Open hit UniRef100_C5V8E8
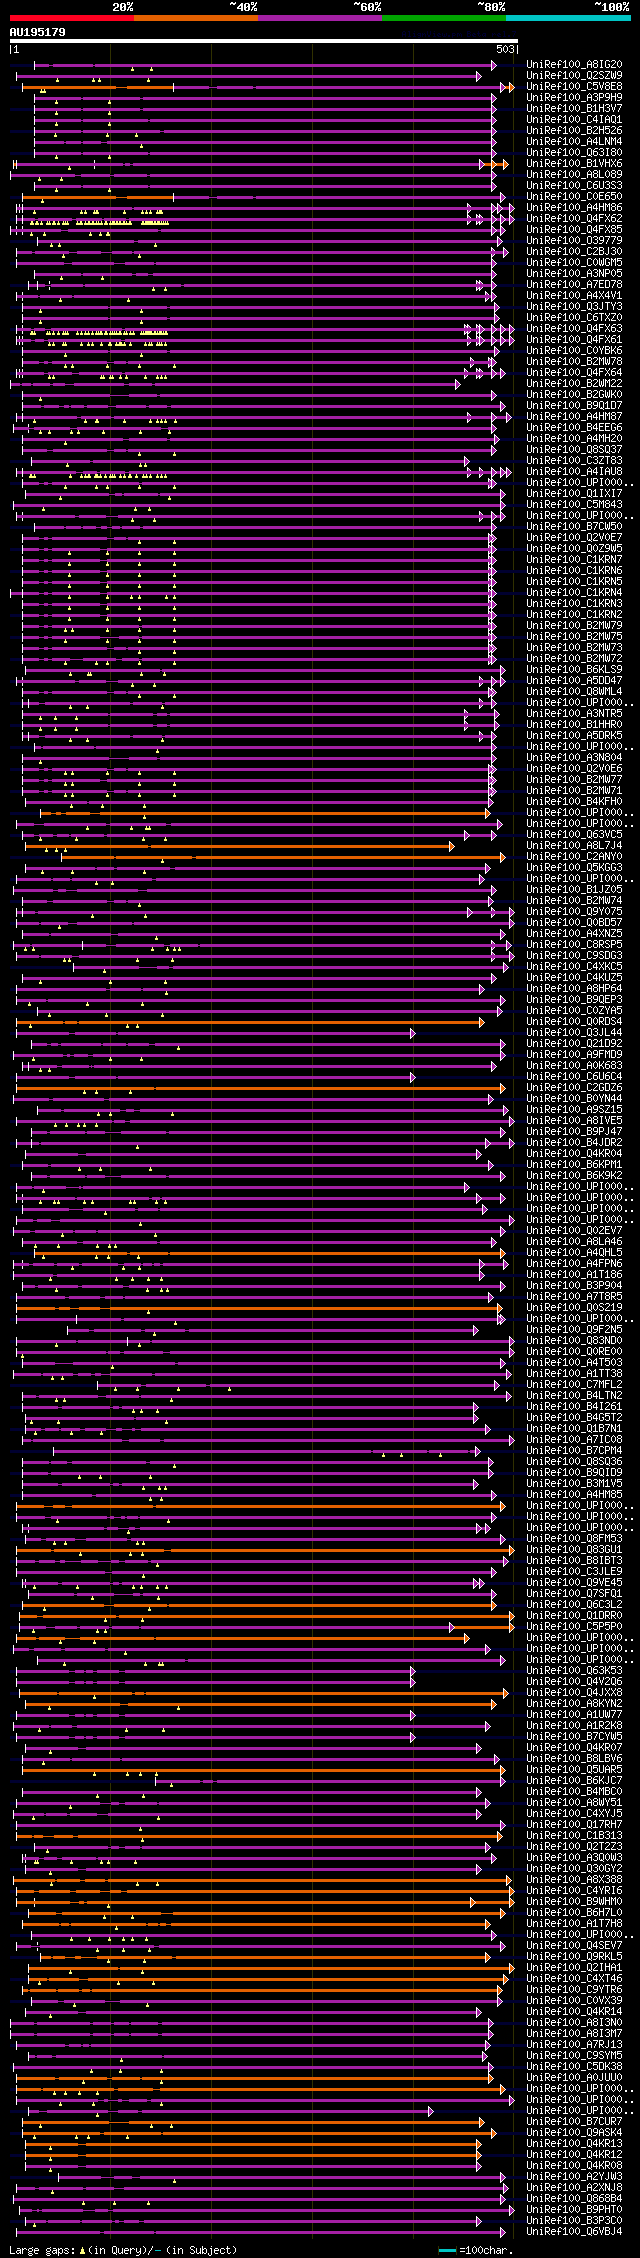 tap(574, 86)
